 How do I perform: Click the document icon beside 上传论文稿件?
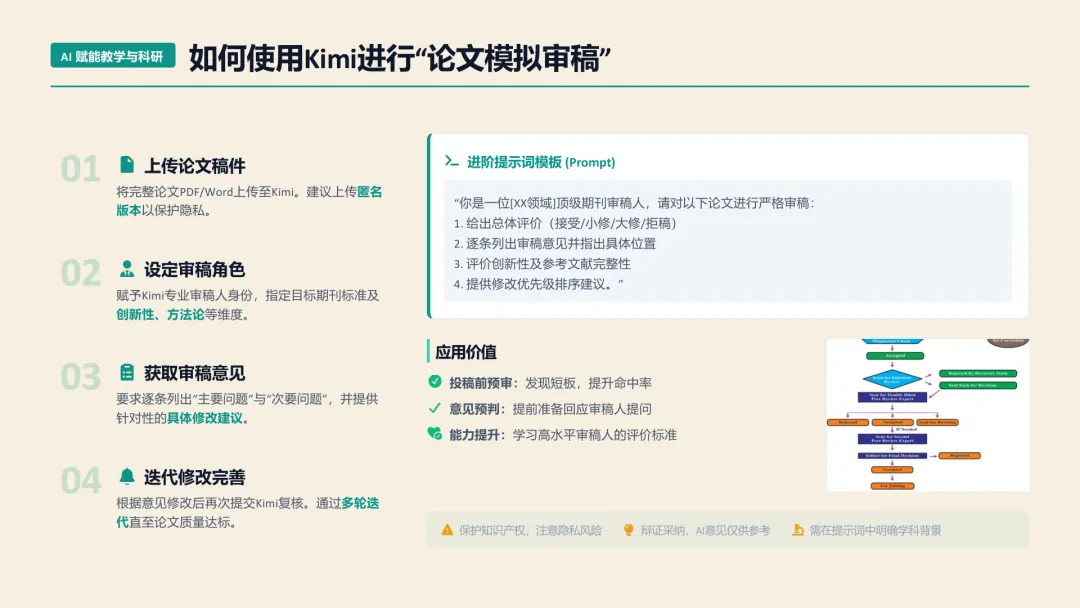pyautogui.click(x=127, y=165)
